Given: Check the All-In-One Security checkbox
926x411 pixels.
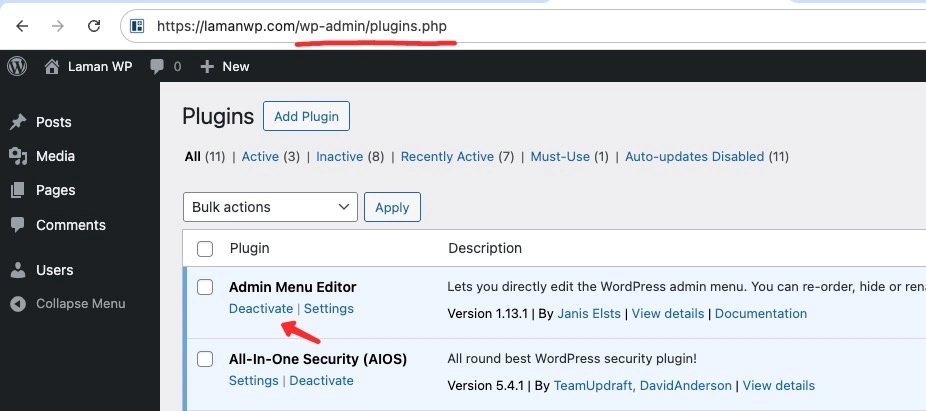Looking at the screenshot, I should coord(205,358).
